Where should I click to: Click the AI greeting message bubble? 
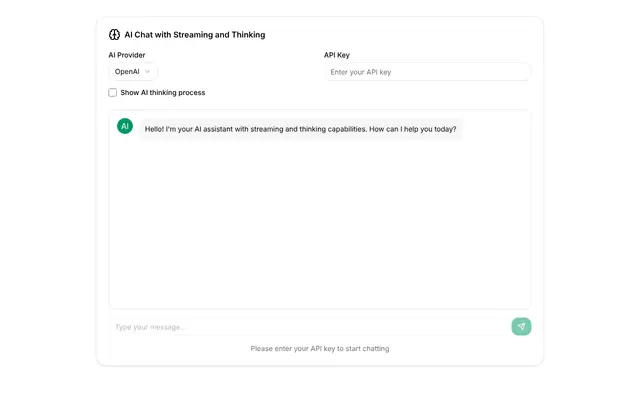point(300,129)
